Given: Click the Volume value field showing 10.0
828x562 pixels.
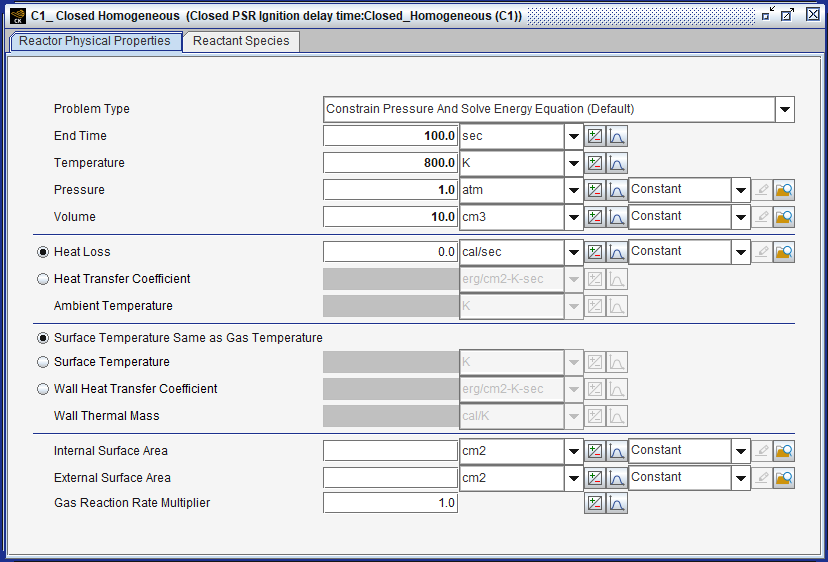Looking at the screenshot, I should coord(390,217).
